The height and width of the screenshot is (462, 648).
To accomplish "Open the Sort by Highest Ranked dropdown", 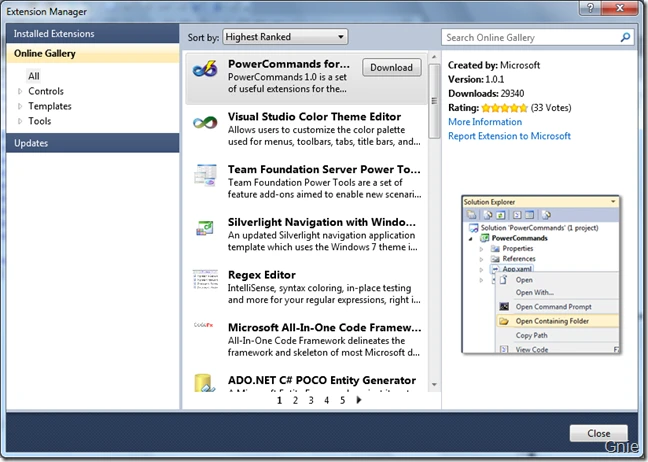I will (x=284, y=38).
